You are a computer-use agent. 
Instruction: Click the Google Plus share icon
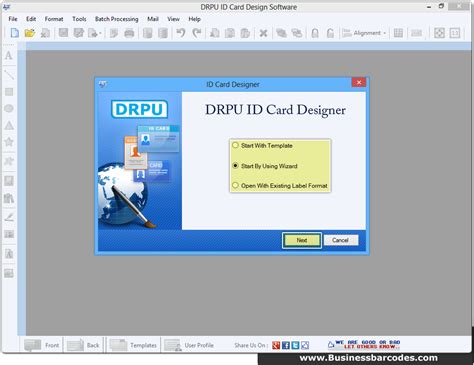[x=276, y=345]
